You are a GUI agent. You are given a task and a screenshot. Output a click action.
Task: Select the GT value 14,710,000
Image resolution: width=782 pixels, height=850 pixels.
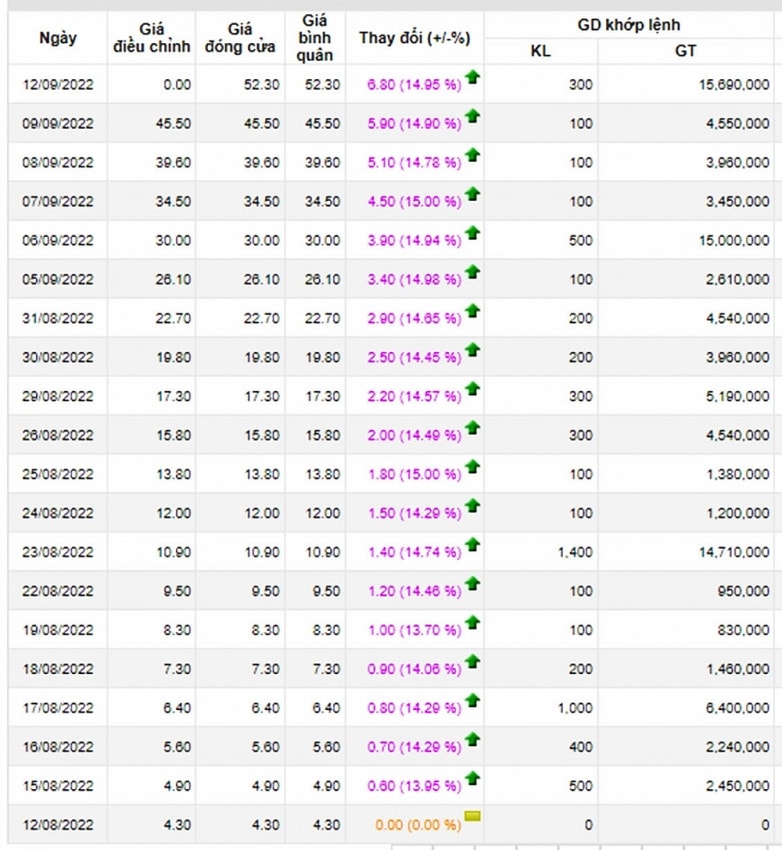pyautogui.click(x=734, y=552)
